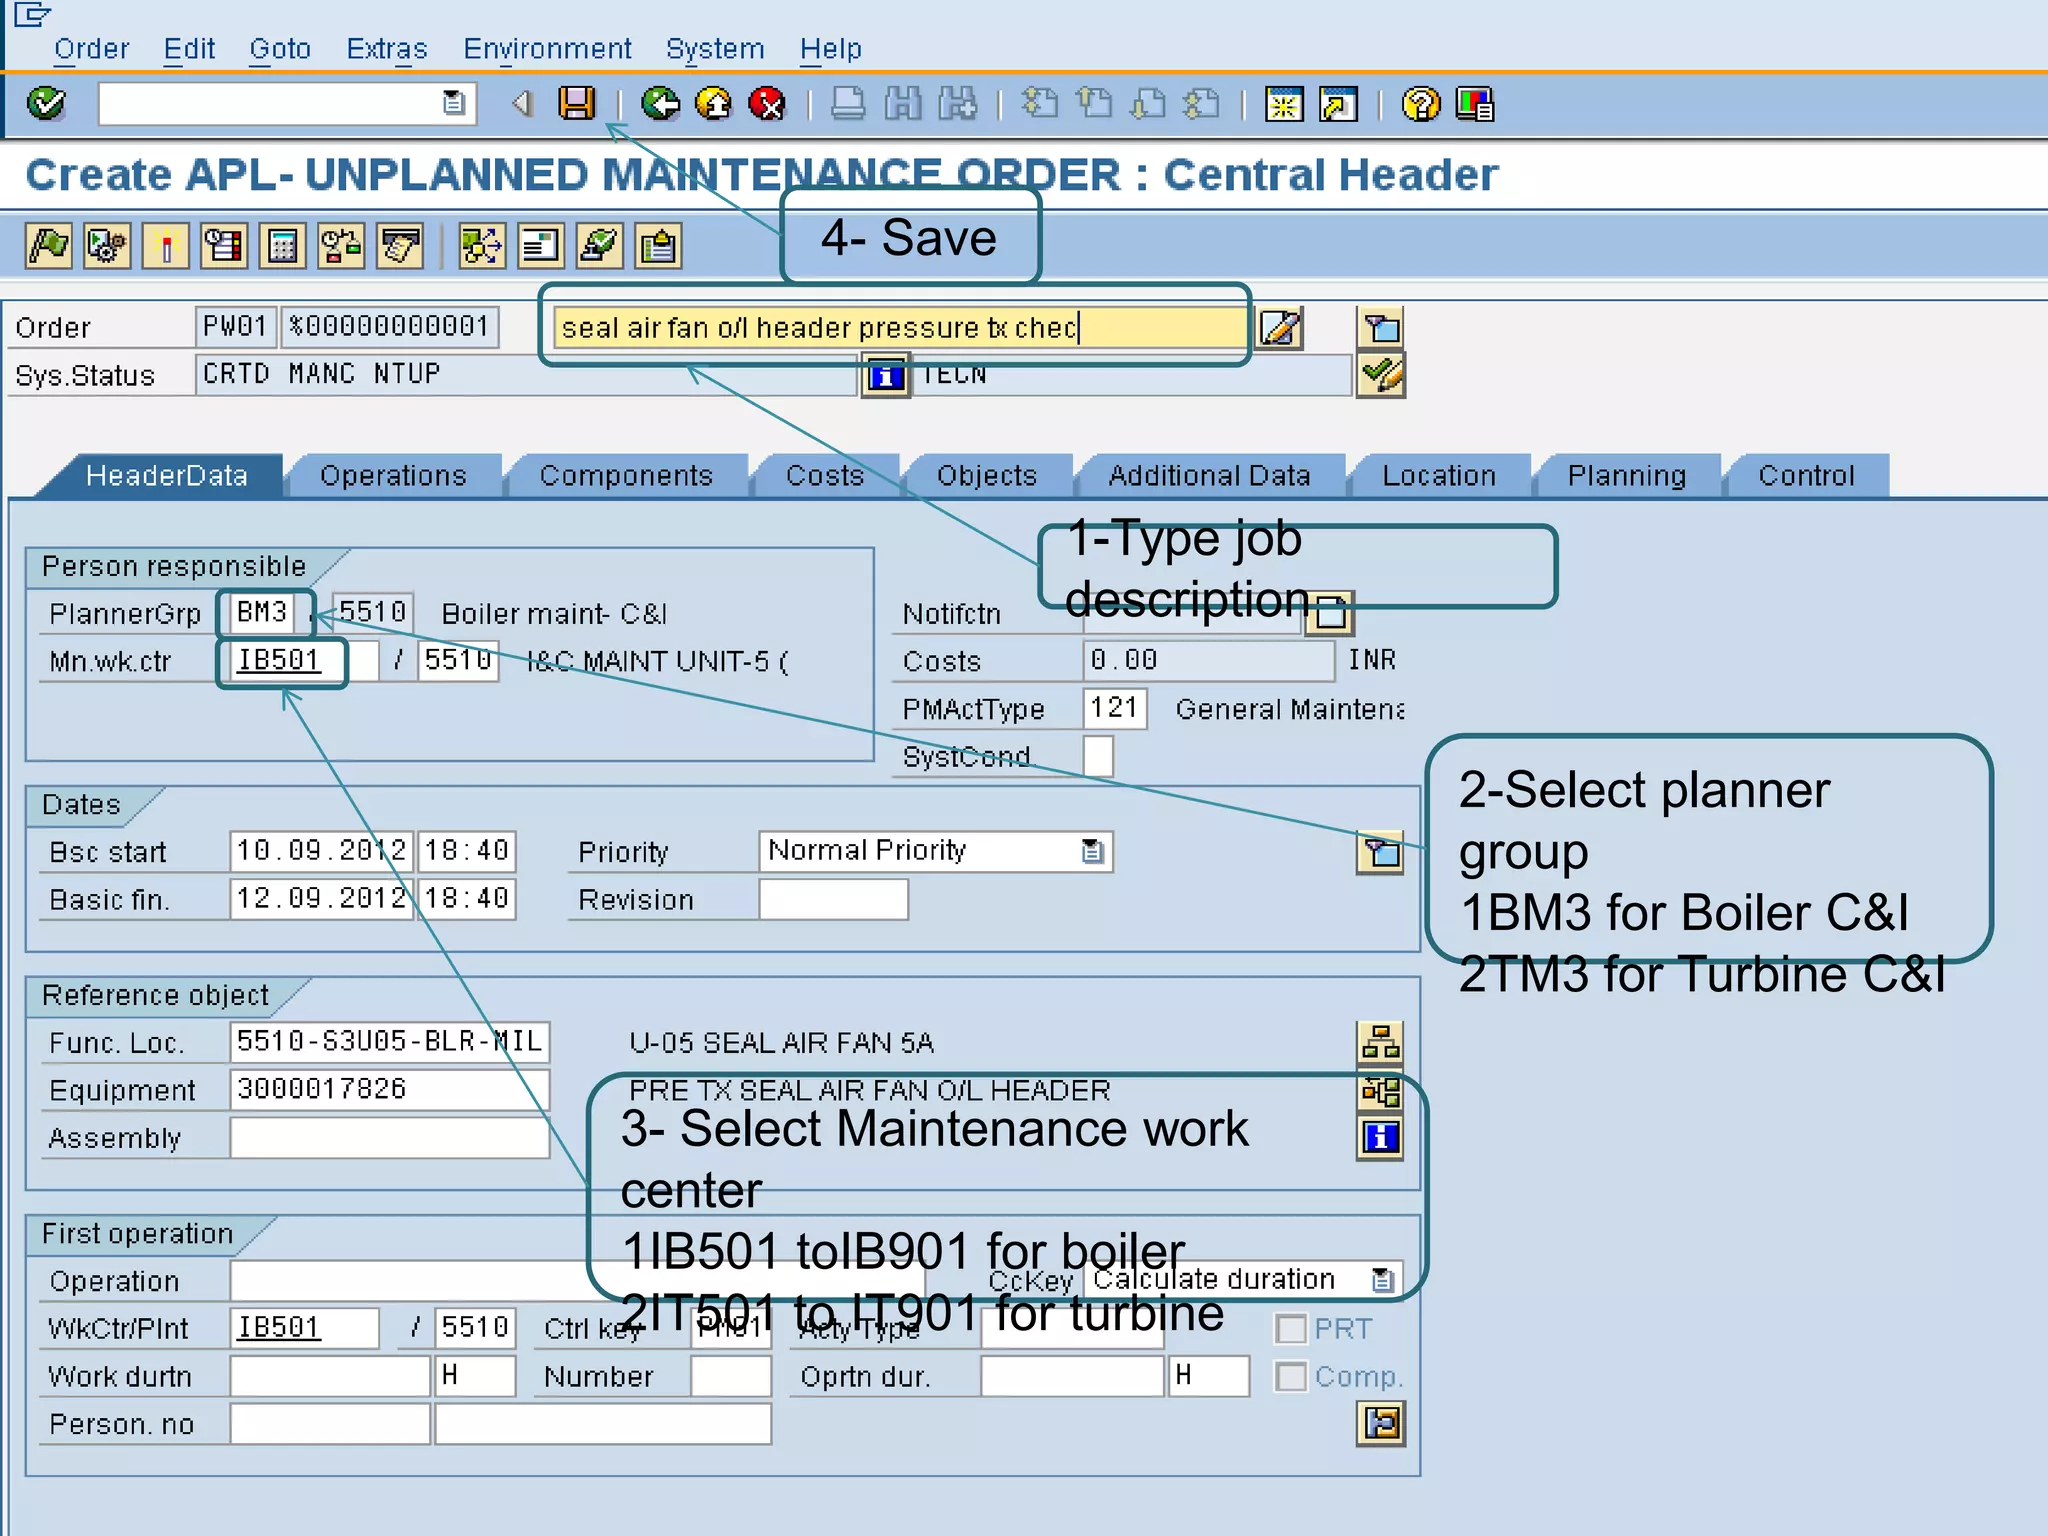Click the empty Revision field
Screen dimensions: 2048x1536
point(833,898)
